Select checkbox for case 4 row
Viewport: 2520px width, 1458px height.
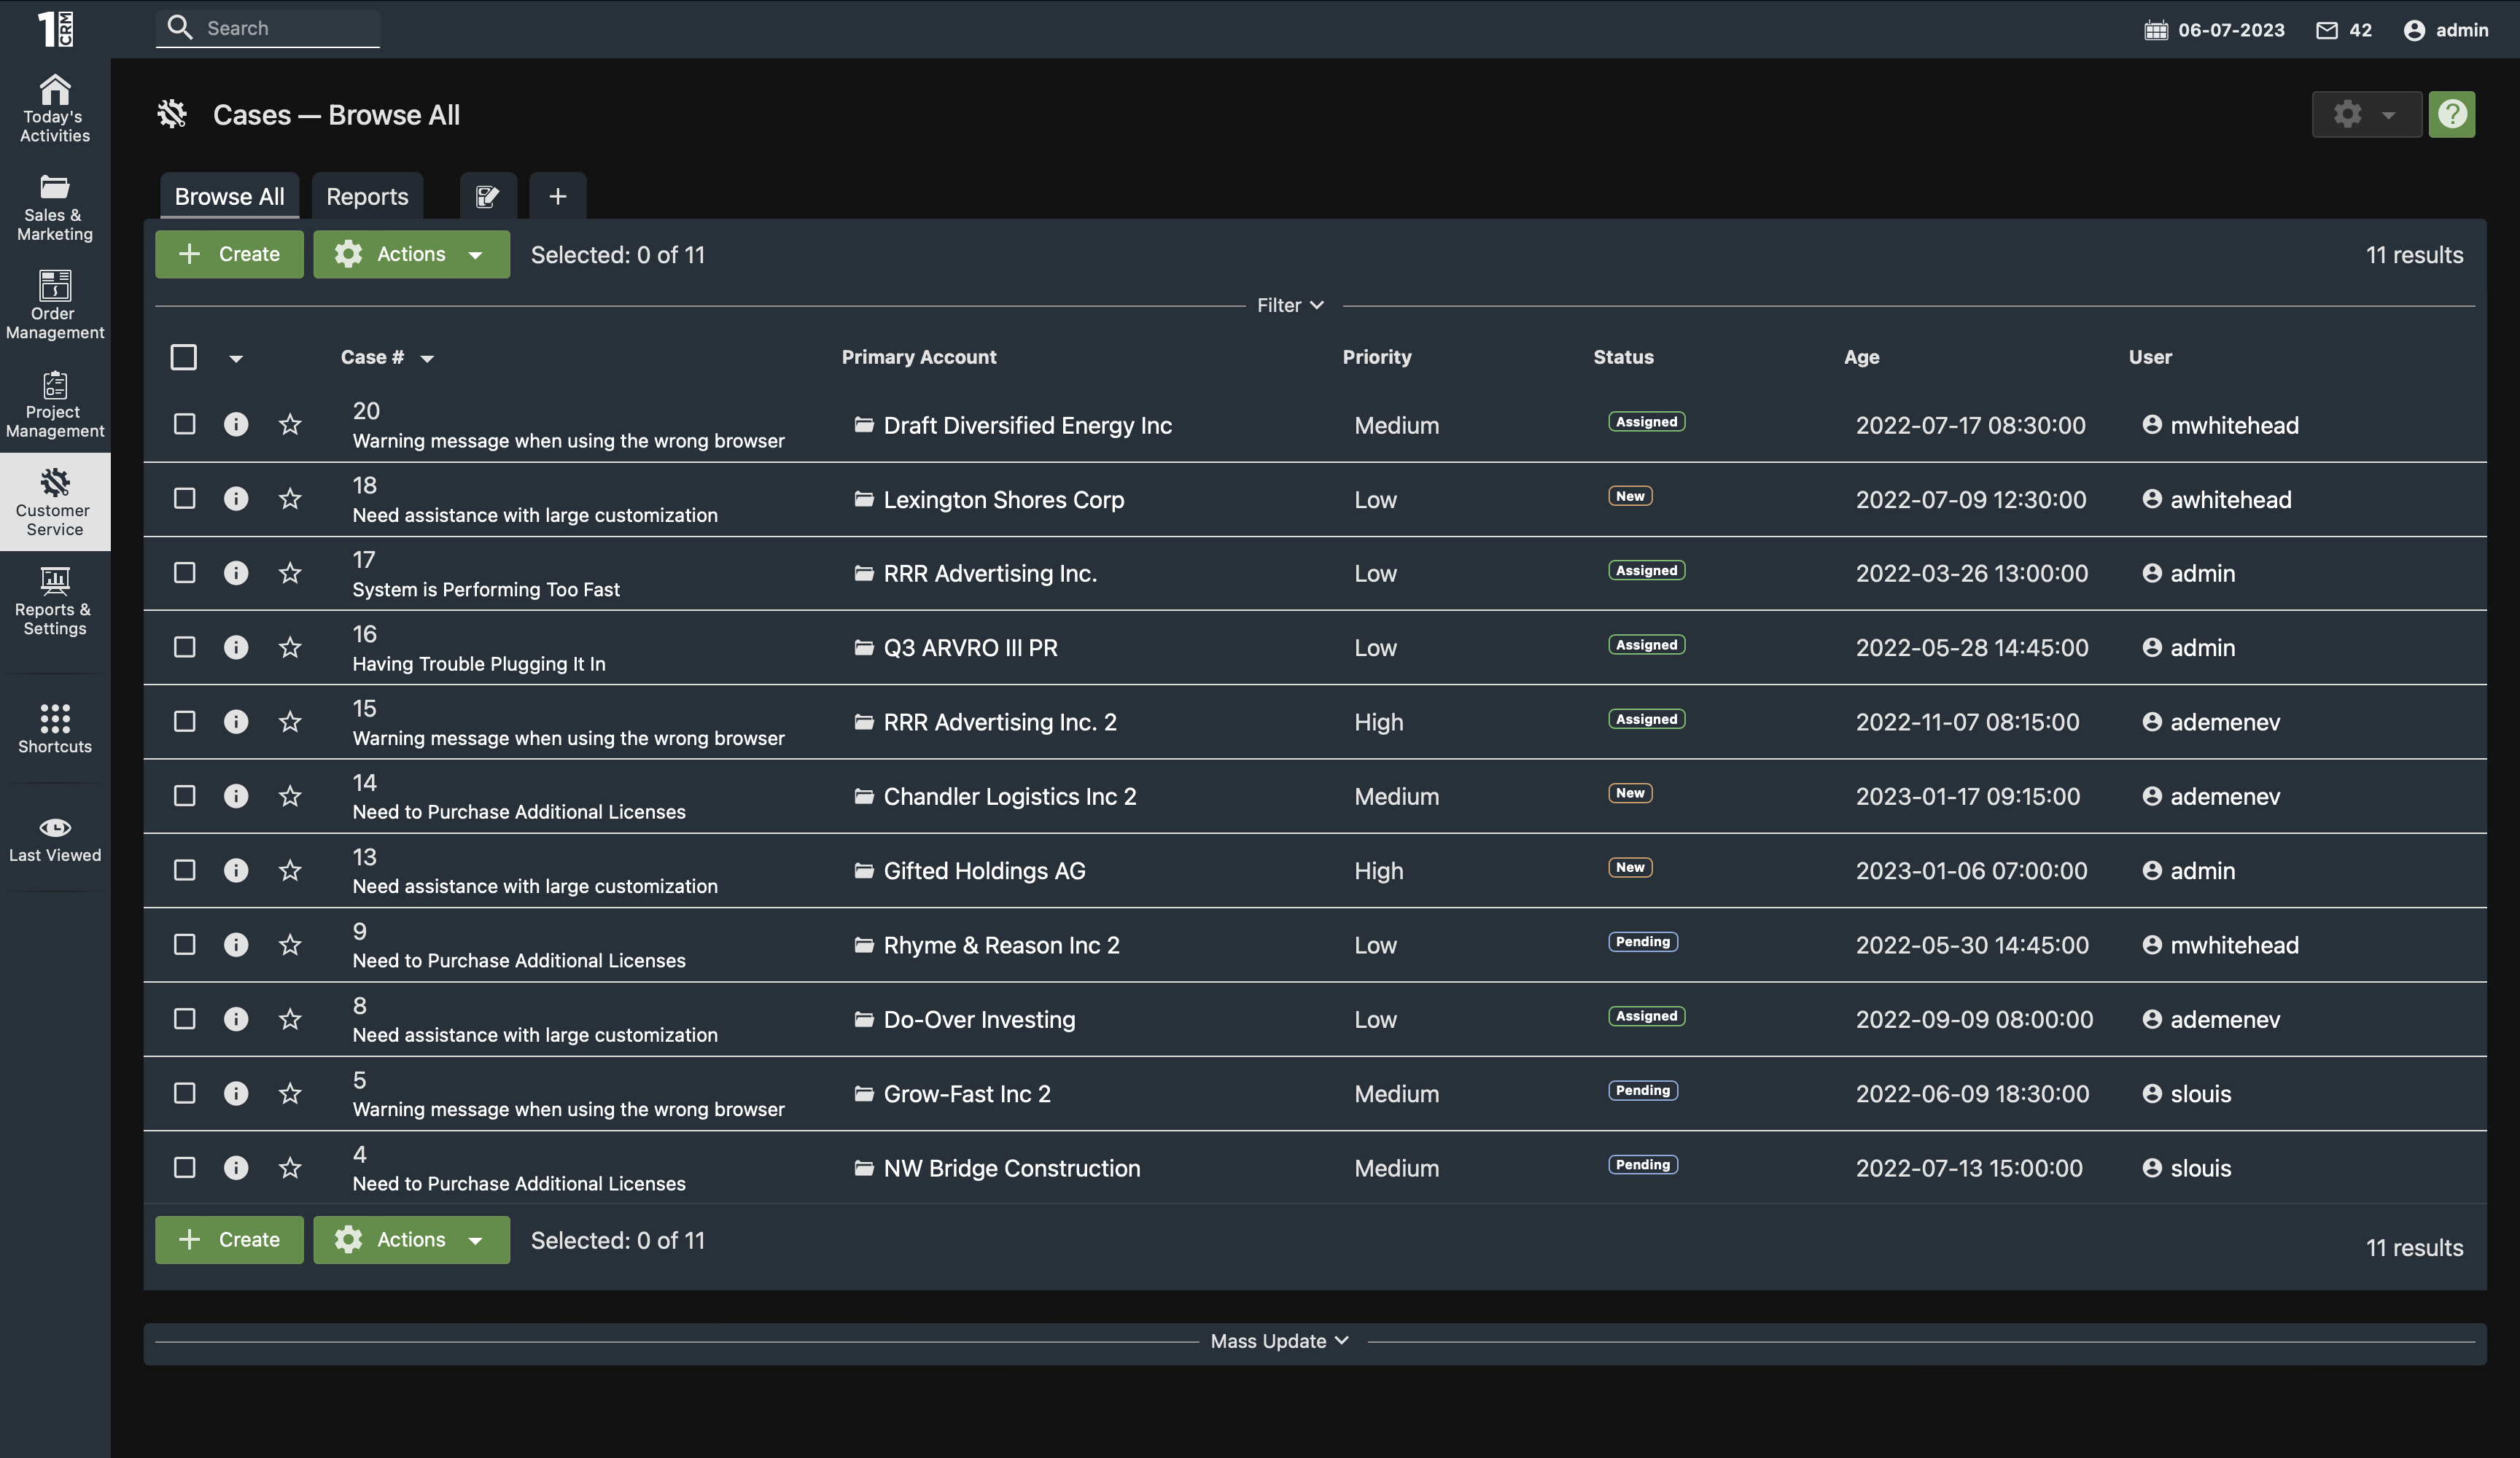coord(185,1167)
